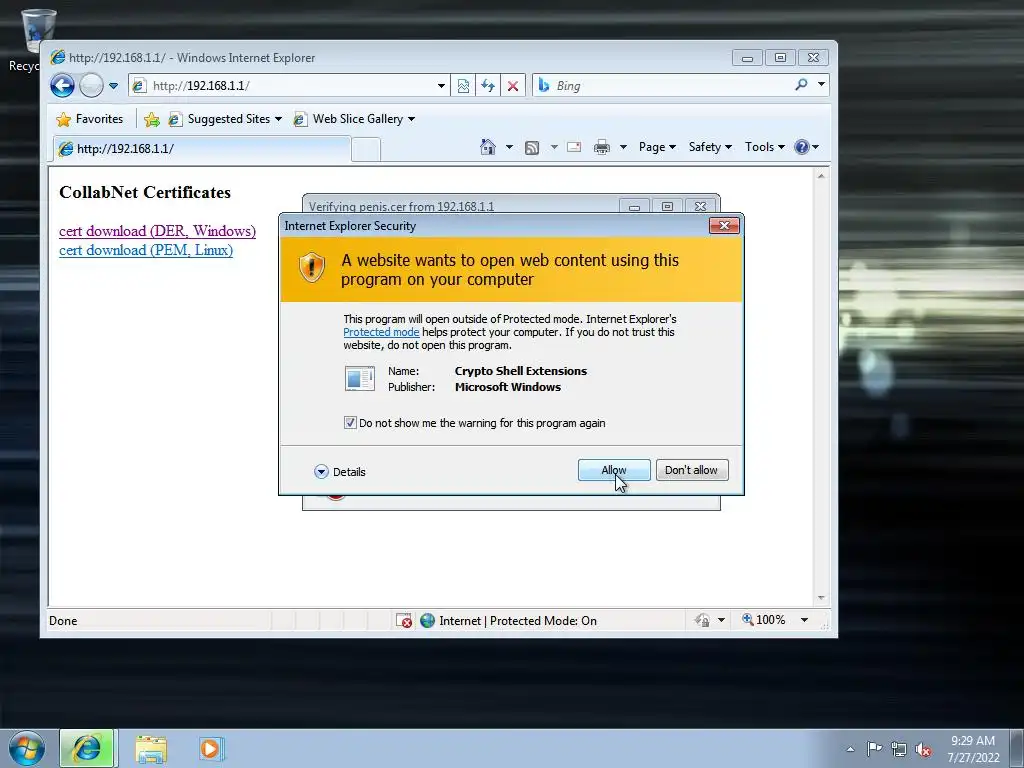Click the Windows Start orb
This screenshot has width=1024, height=768.
click(x=27, y=748)
